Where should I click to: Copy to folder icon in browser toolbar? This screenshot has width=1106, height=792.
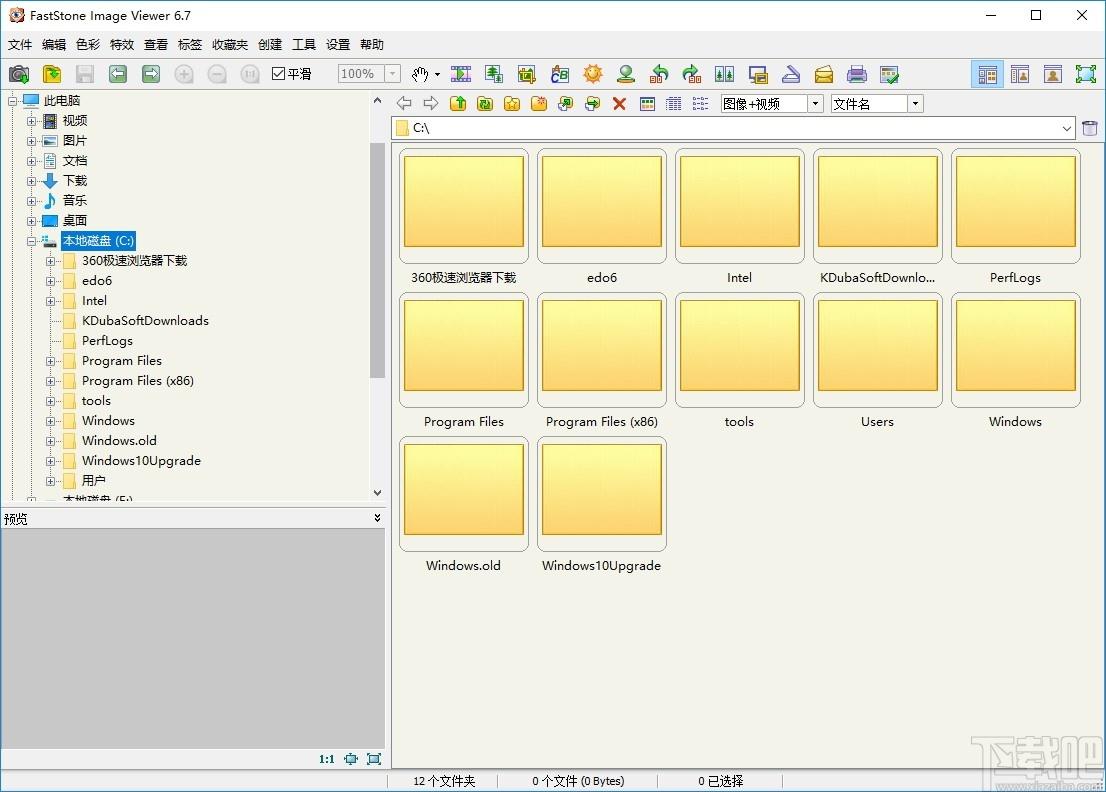pos(566,104)
